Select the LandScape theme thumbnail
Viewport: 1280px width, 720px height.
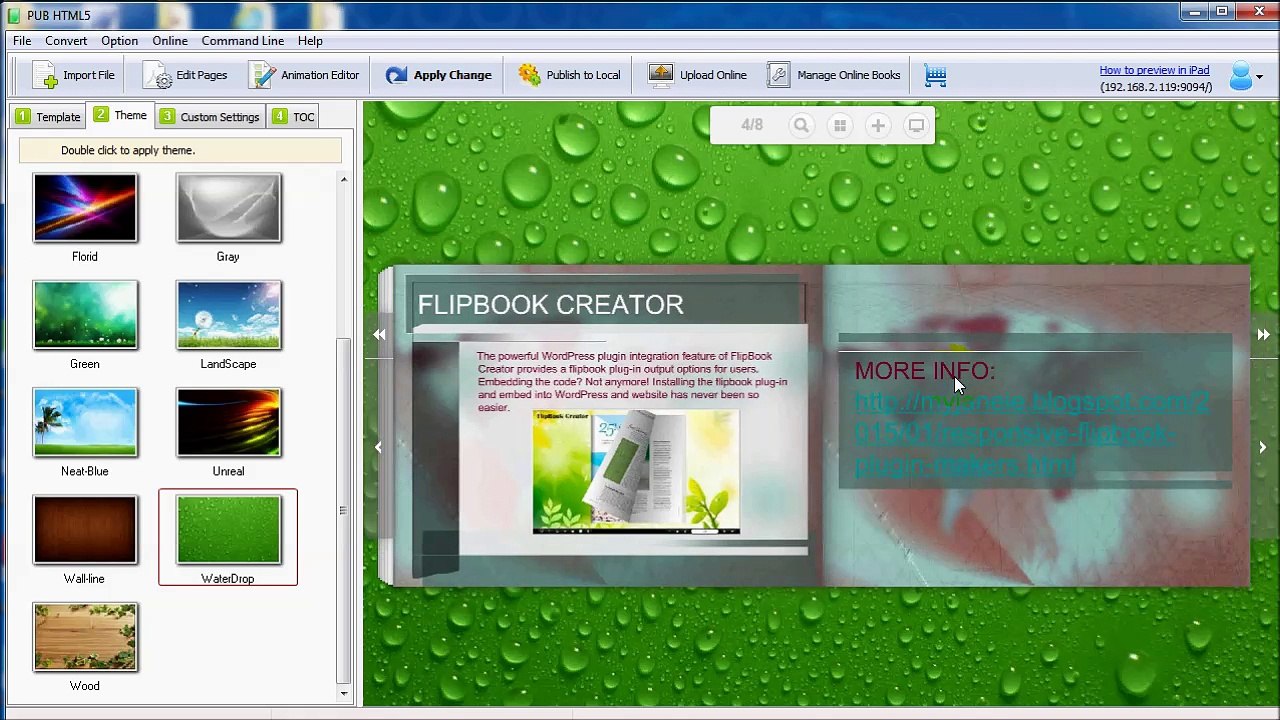[x=229, y=315]
